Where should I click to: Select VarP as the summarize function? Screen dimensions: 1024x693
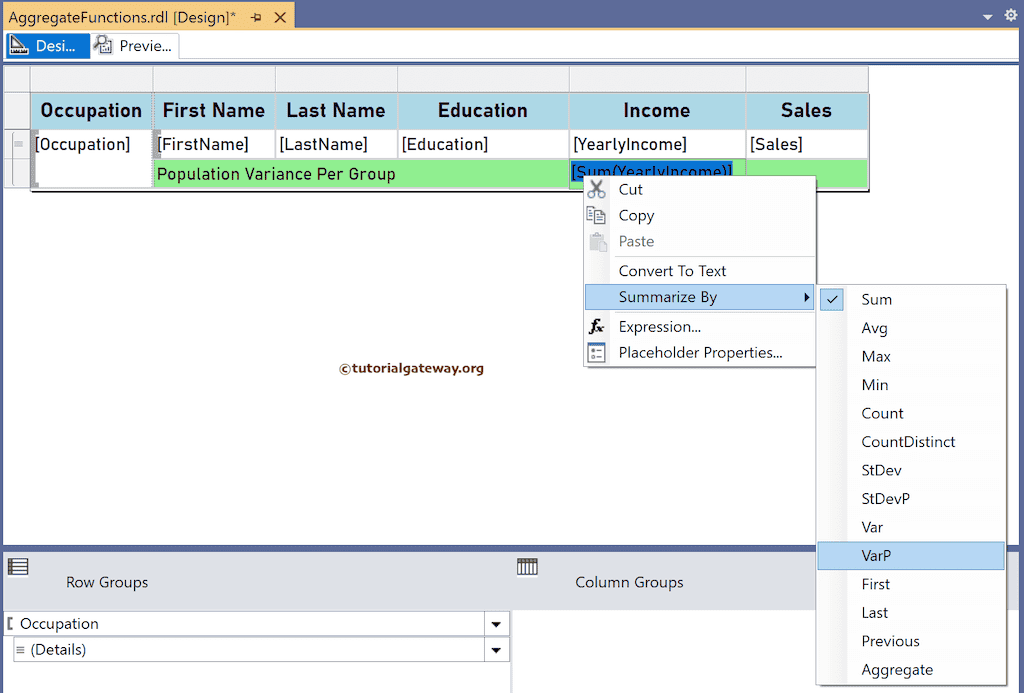(x=876, y=555)
